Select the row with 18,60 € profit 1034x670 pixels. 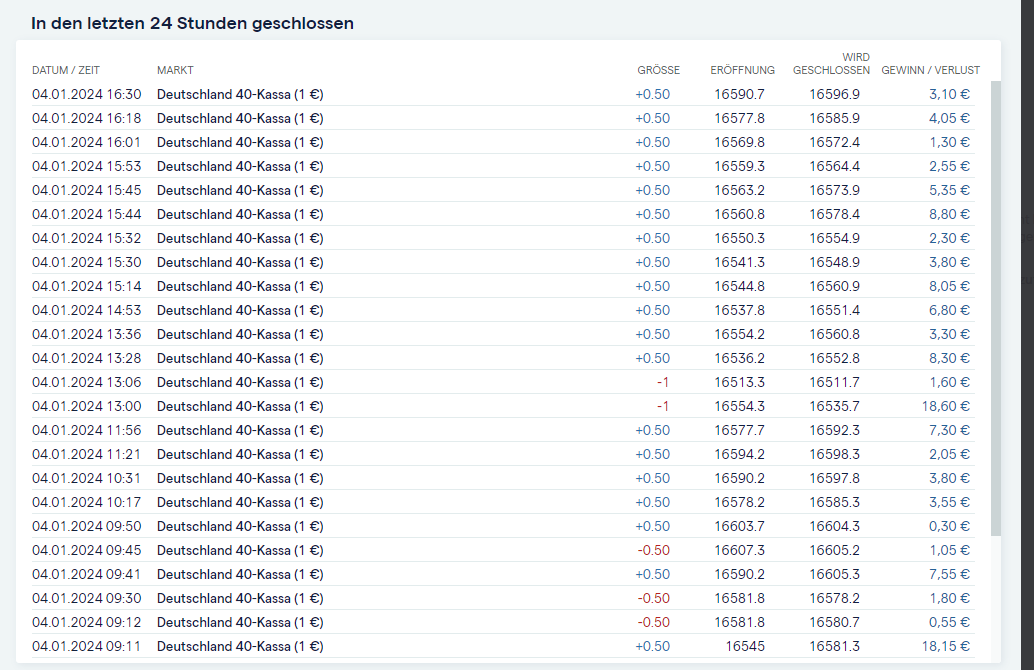point(502,406)
